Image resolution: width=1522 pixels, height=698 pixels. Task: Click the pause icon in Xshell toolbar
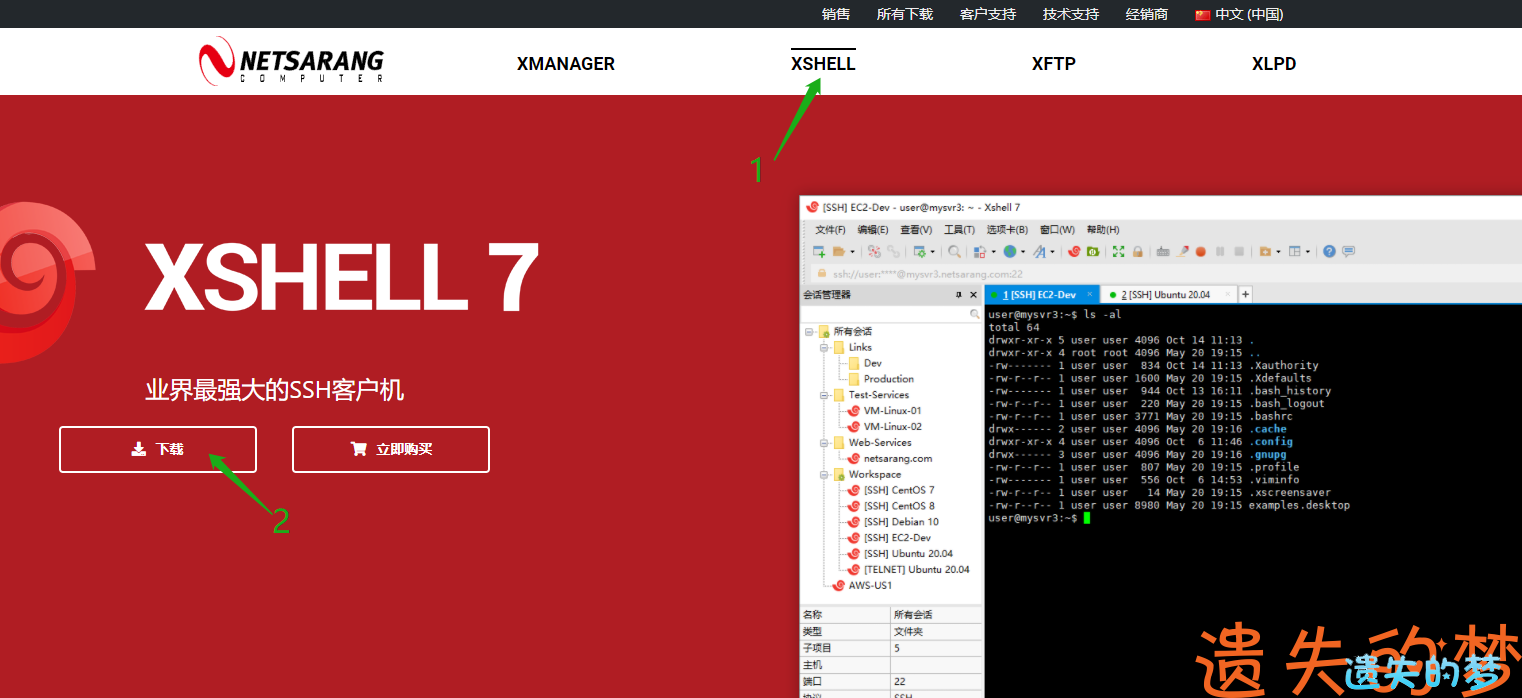click(x=1220, y=251)
